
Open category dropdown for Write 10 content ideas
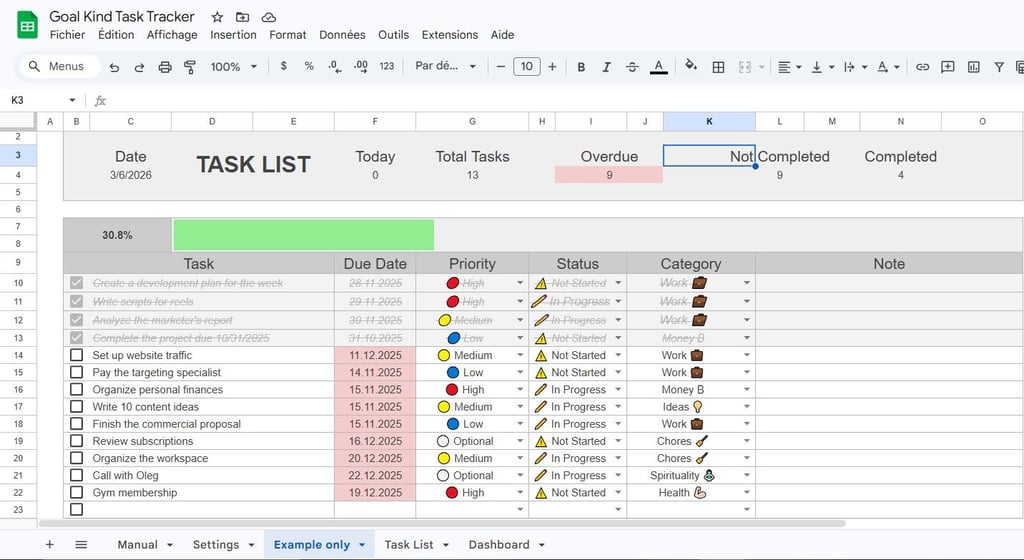click(x=746, y=407)
